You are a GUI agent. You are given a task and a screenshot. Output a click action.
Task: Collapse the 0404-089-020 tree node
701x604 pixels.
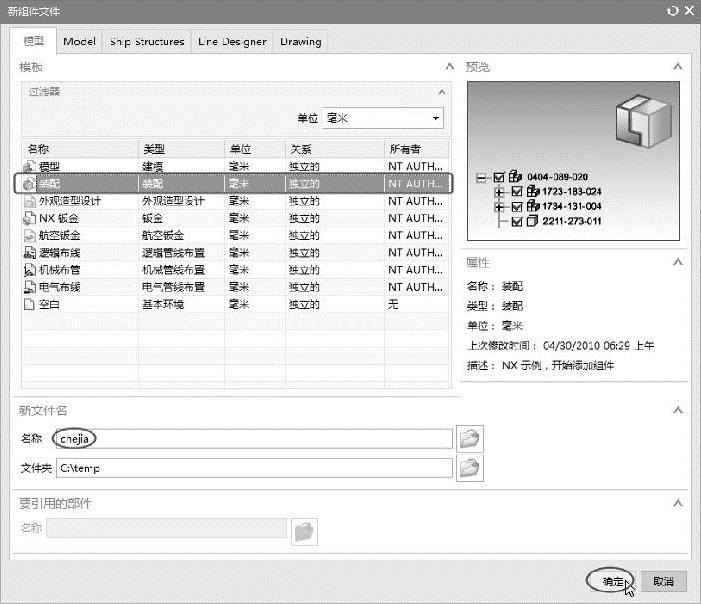481,177
